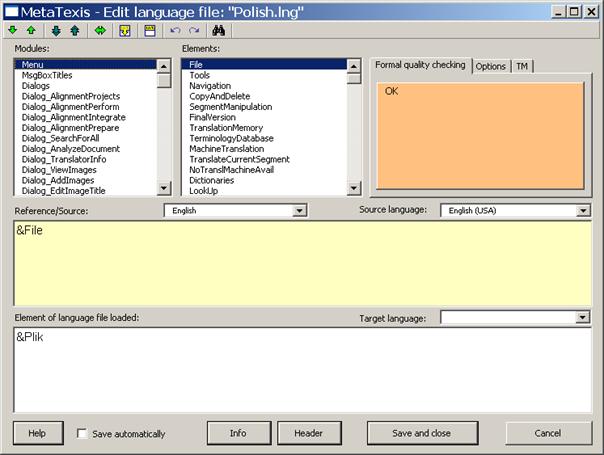
Task: Click the yellow-and-white box toolbar icon
Action: point(150,31)
